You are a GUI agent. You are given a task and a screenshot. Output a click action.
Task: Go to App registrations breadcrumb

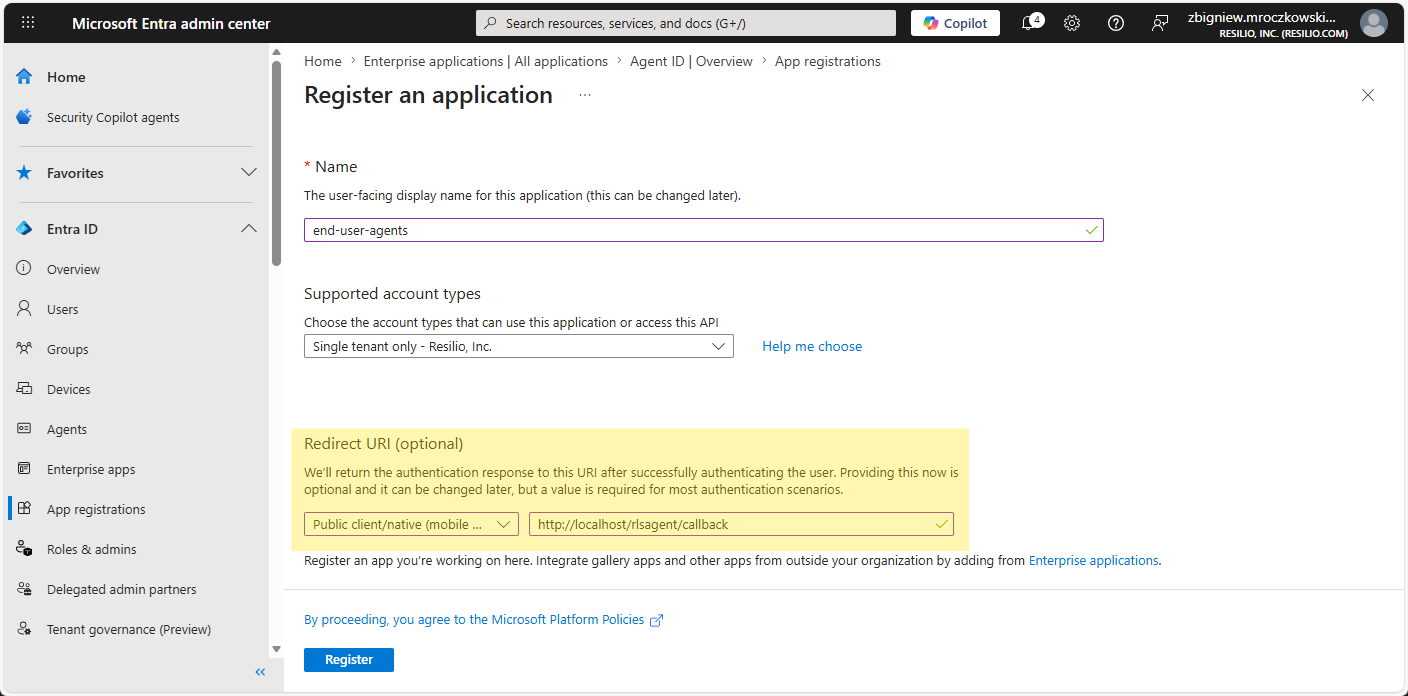[828, 61]
